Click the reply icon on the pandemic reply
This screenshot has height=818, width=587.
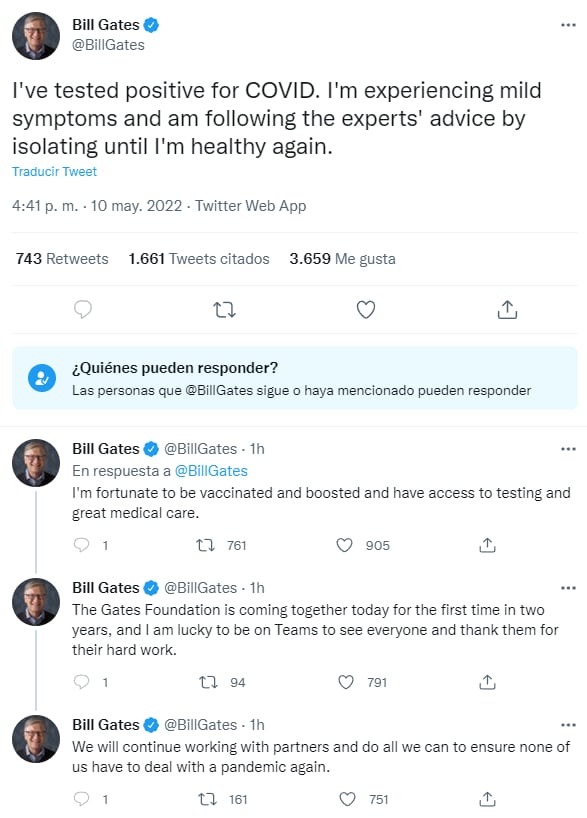pyautogui.click(x=82, y=799)
